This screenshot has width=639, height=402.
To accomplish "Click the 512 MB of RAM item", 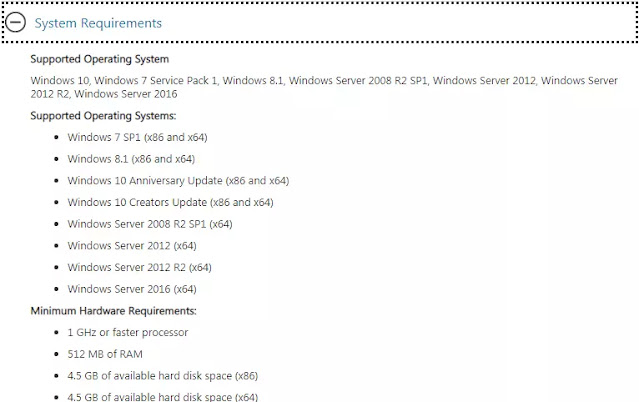I will pyautogui.click(x=105, y=354).
